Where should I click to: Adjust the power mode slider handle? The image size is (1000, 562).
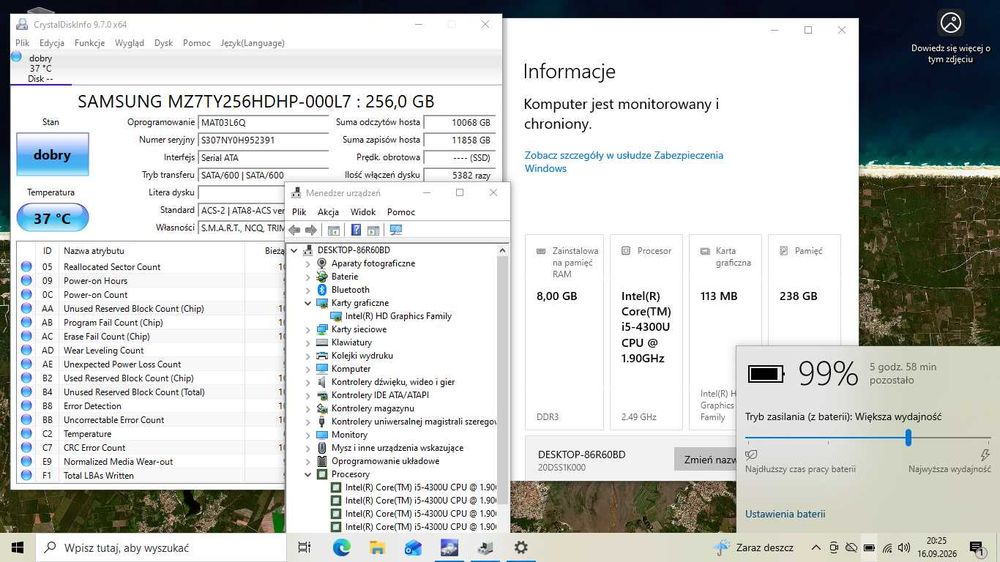pos(908,438)
